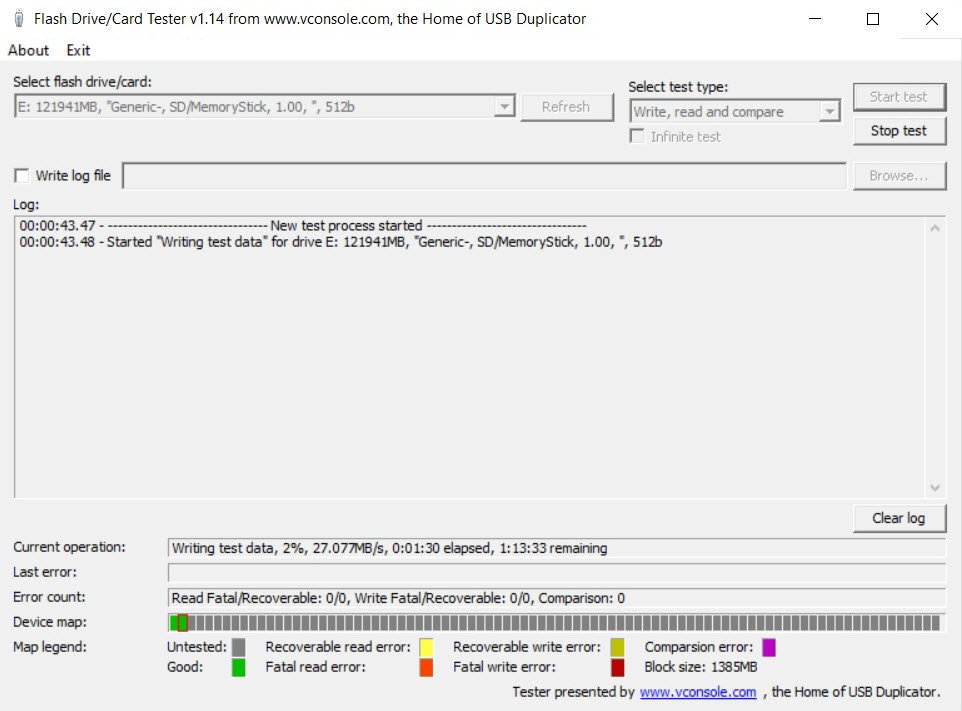Open the flash drive selection dropdown
This screenshot has width=962, height=711.
264,107
